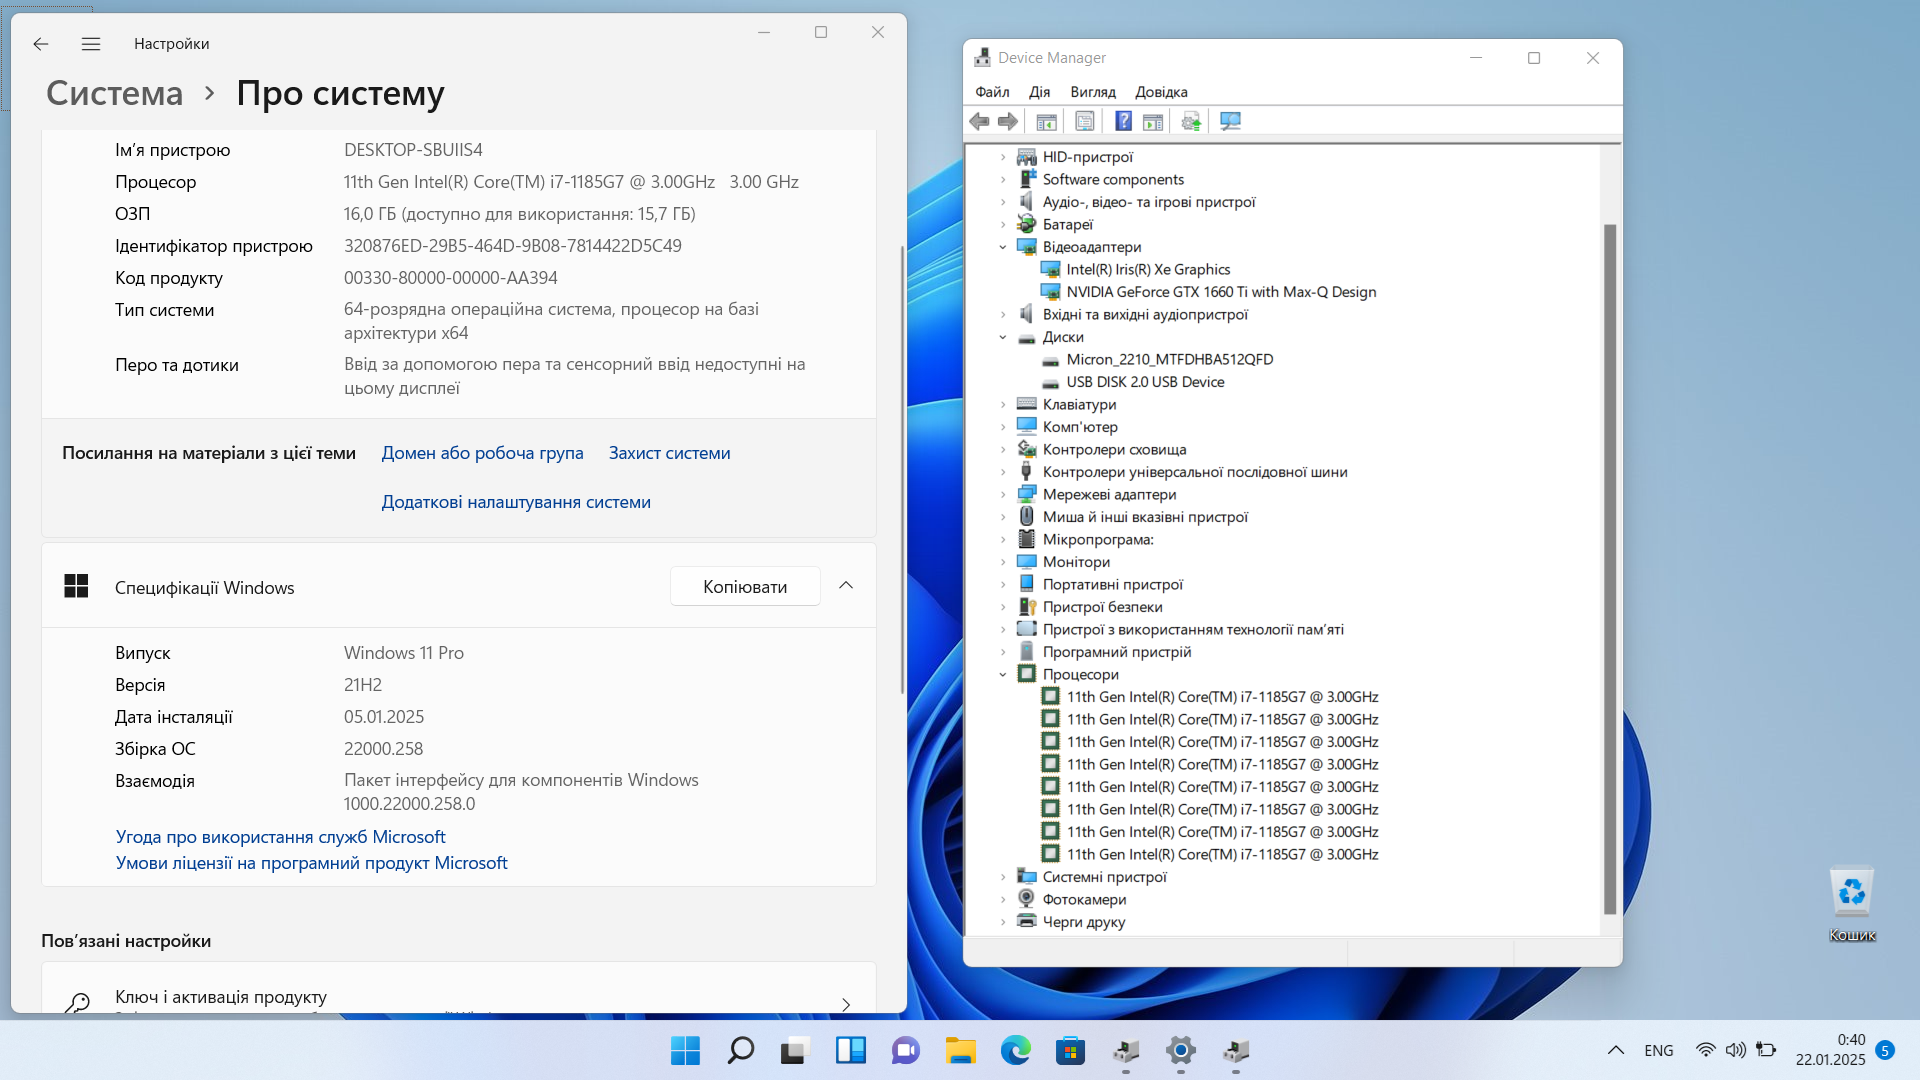Click the volume icon in system tray
1920x1080 pixels.
click(x=1736, y=1050)
